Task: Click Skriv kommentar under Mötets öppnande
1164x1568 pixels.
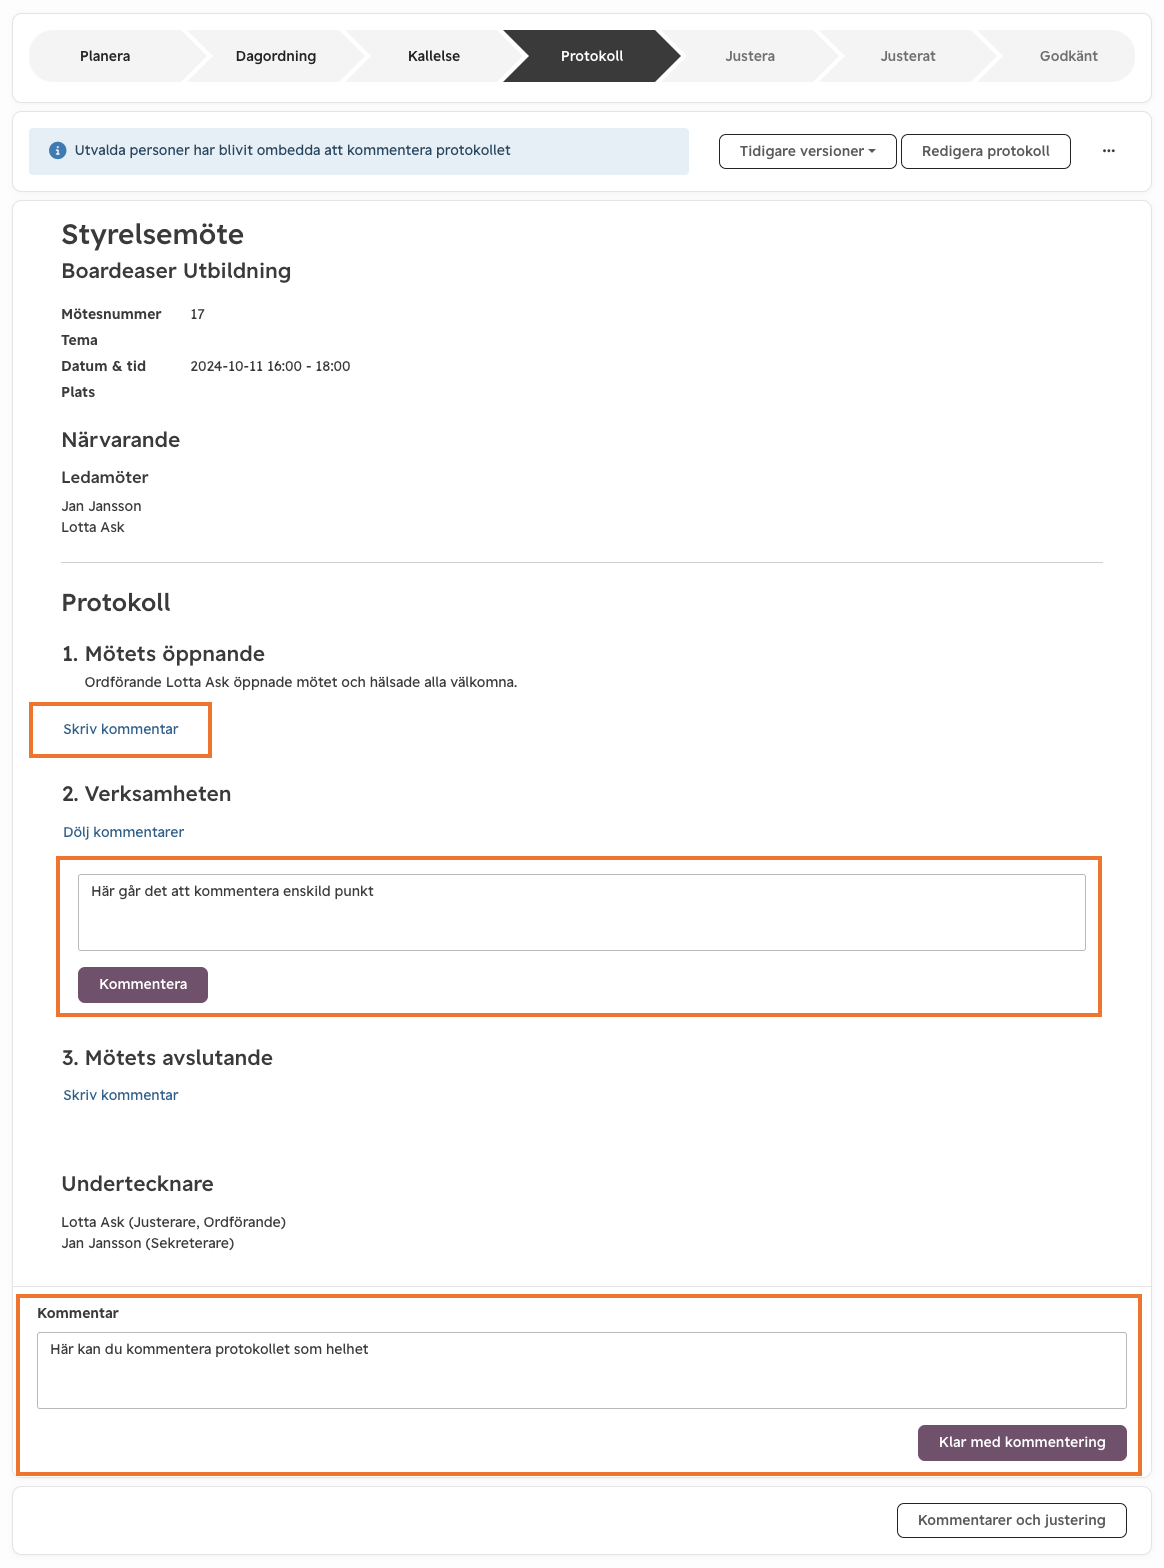Action: click(121, 729)
